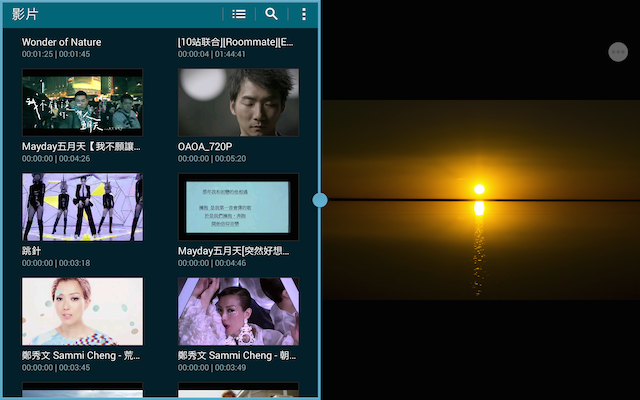
Task: Click the 00:00:00 | 00:03:49 duration text
Action: click(x=212, y=368)
